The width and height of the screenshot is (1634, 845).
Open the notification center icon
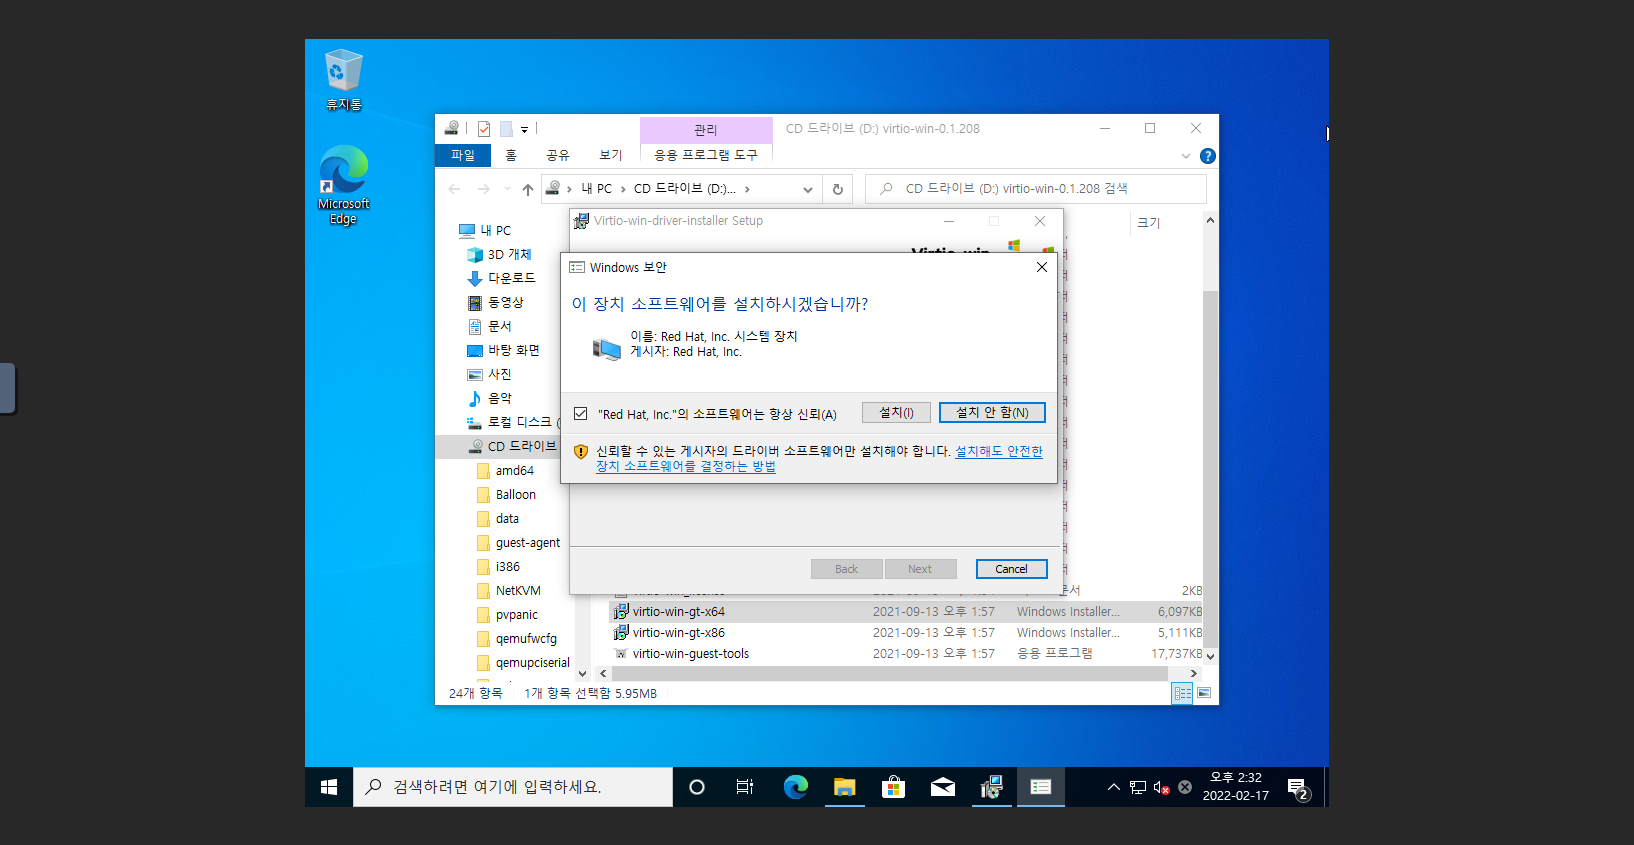coord(1298,788)
